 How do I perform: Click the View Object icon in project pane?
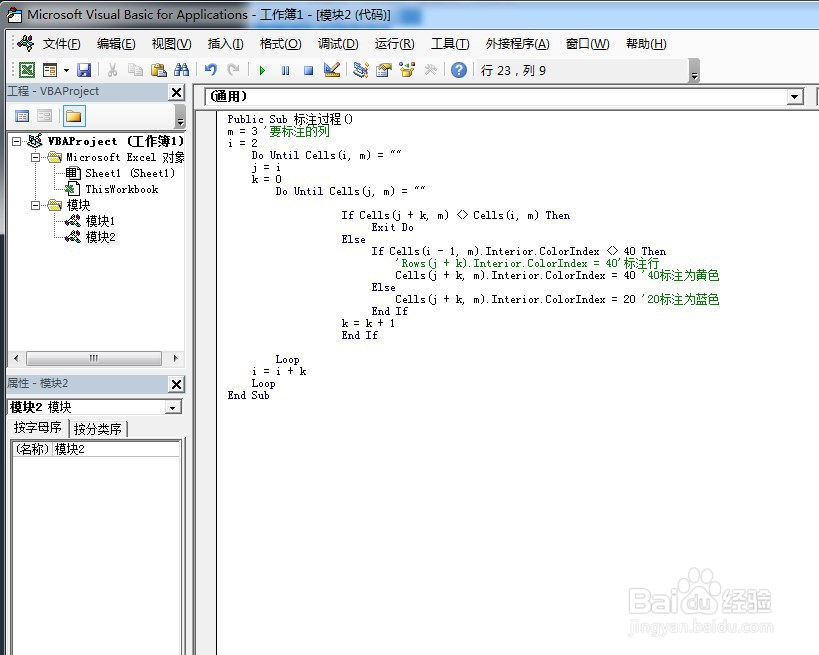pyautogui.click(x=44, y=116)
